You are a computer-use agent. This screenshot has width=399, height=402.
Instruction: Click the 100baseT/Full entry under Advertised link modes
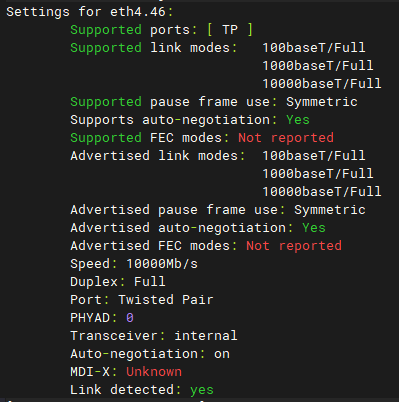pos(314,156)
